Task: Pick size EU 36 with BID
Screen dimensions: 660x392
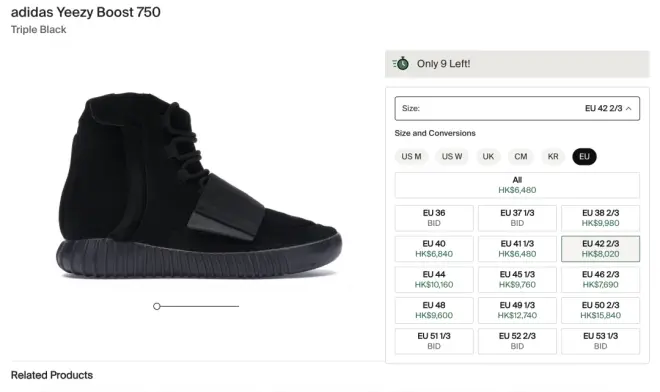Action: click(x=434, y=218)
